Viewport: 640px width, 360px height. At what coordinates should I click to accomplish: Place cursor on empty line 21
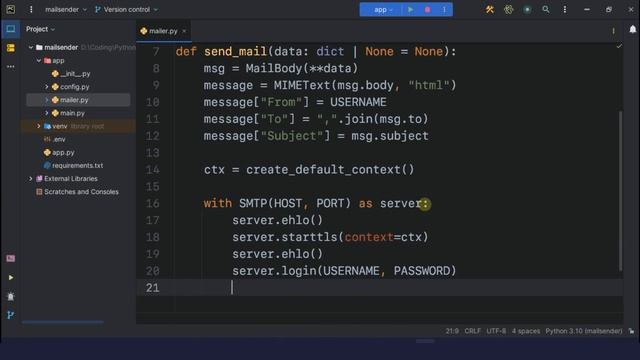(380, 288)
